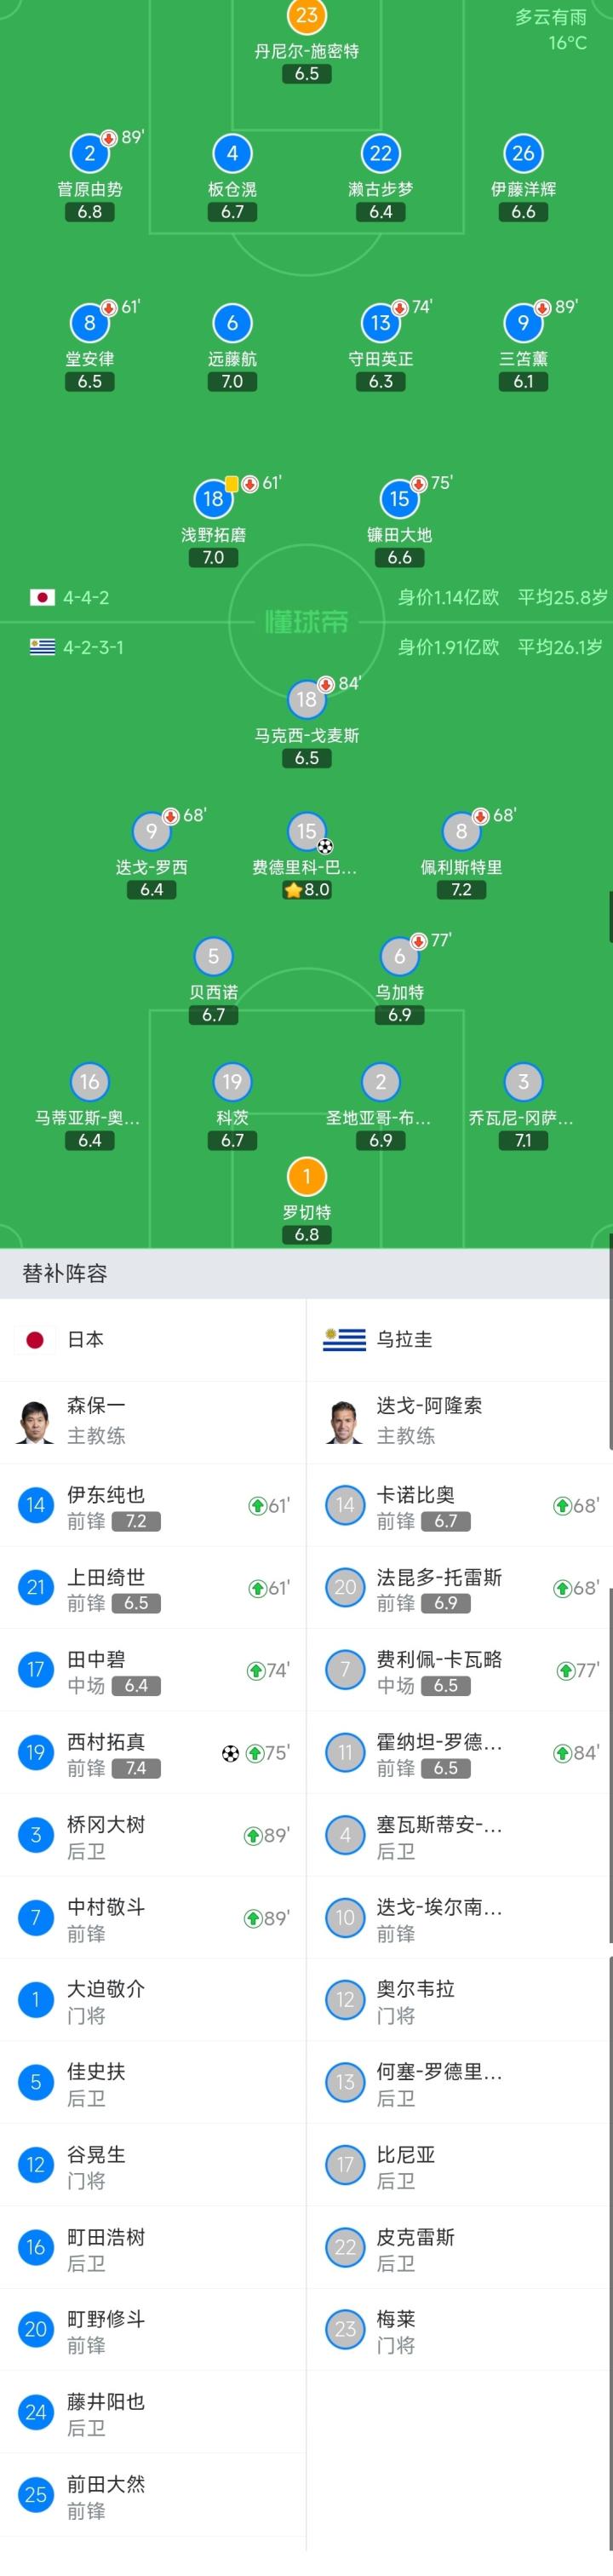This screenshot has width=613, height=2576.
Task: Open goalkeeper 大迫敬介 bench entry
Action: coord(153,2000)
